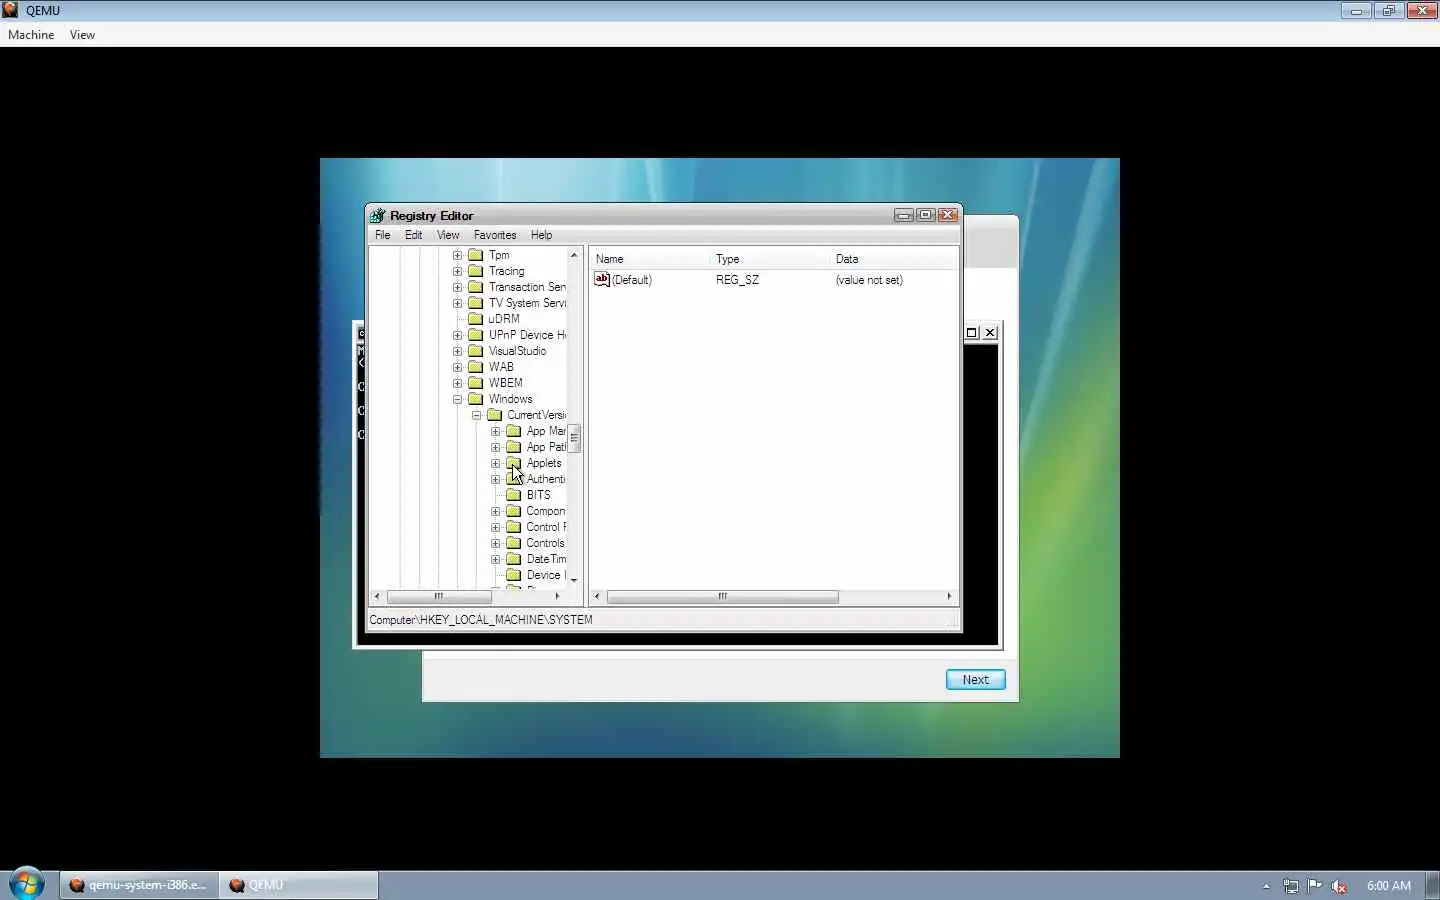The width and height of the screenshot is (1440, 900).
Task: Select the Control Panel tree item
Action: pyautogui.click(x=546, y=527)
